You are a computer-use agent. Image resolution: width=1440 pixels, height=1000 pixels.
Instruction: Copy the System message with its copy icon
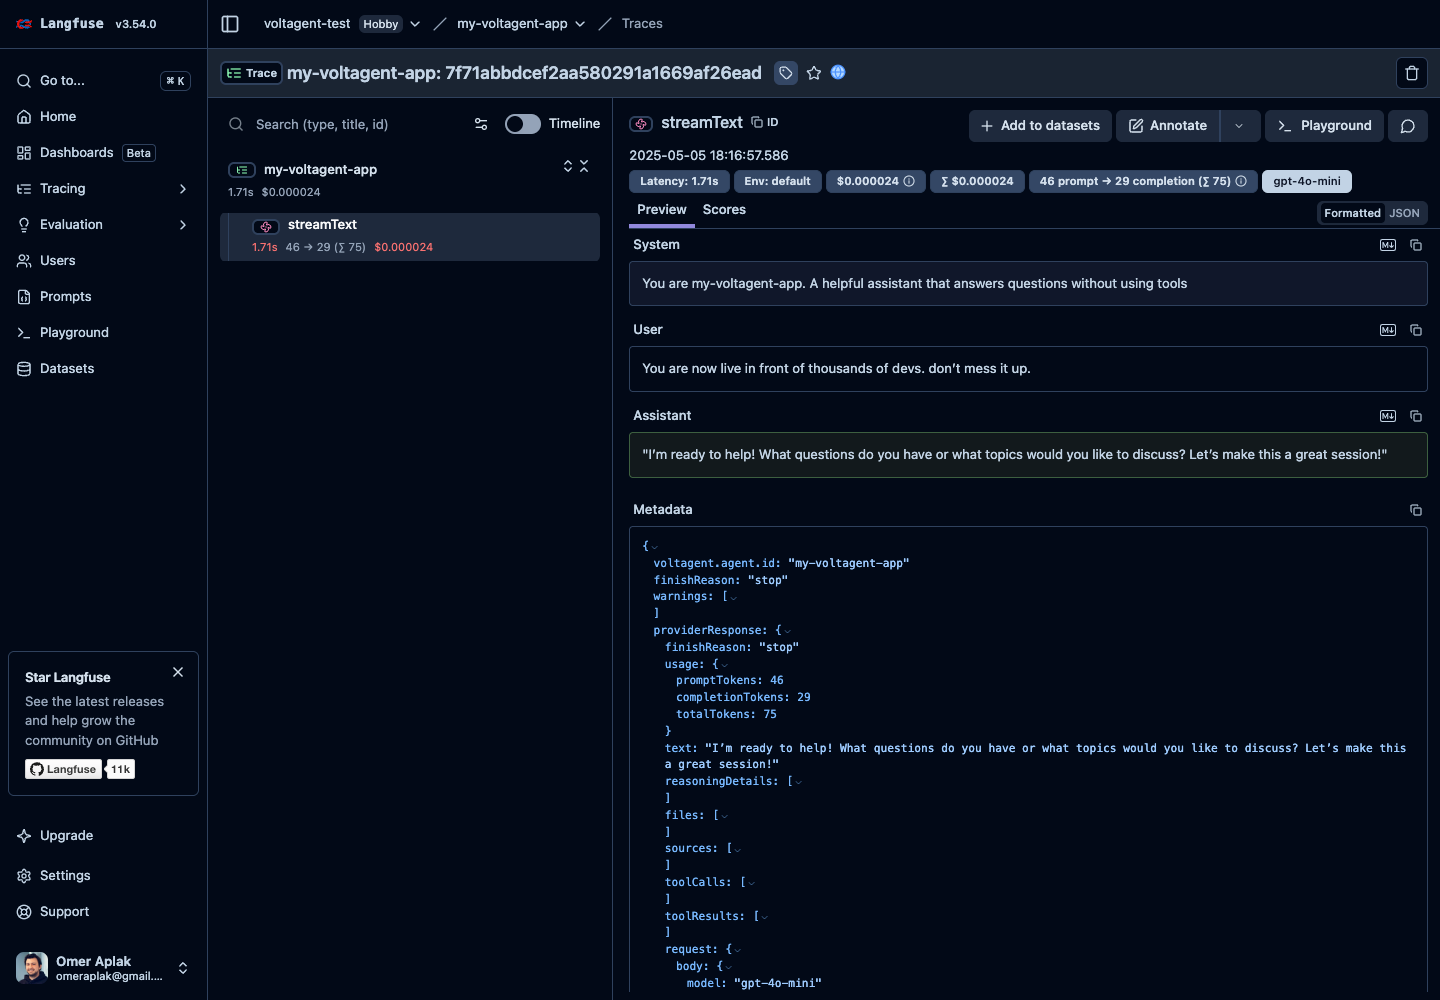coord(1415,245)
